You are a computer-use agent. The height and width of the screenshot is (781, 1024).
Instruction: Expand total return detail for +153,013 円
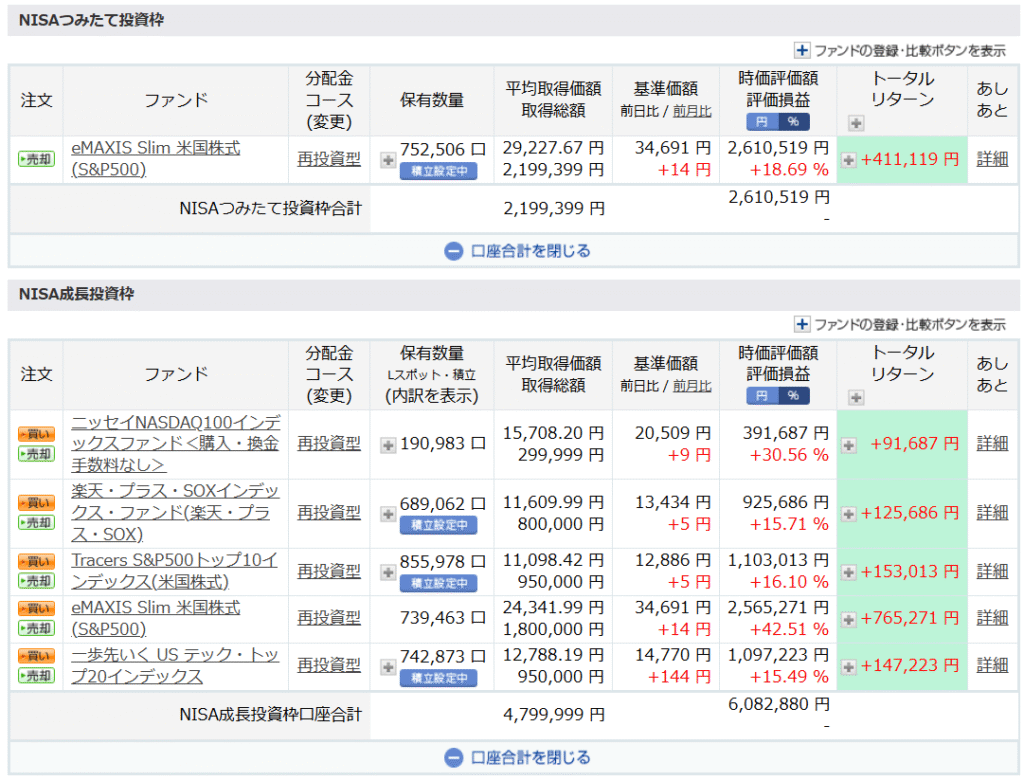[x=848, y=572]
